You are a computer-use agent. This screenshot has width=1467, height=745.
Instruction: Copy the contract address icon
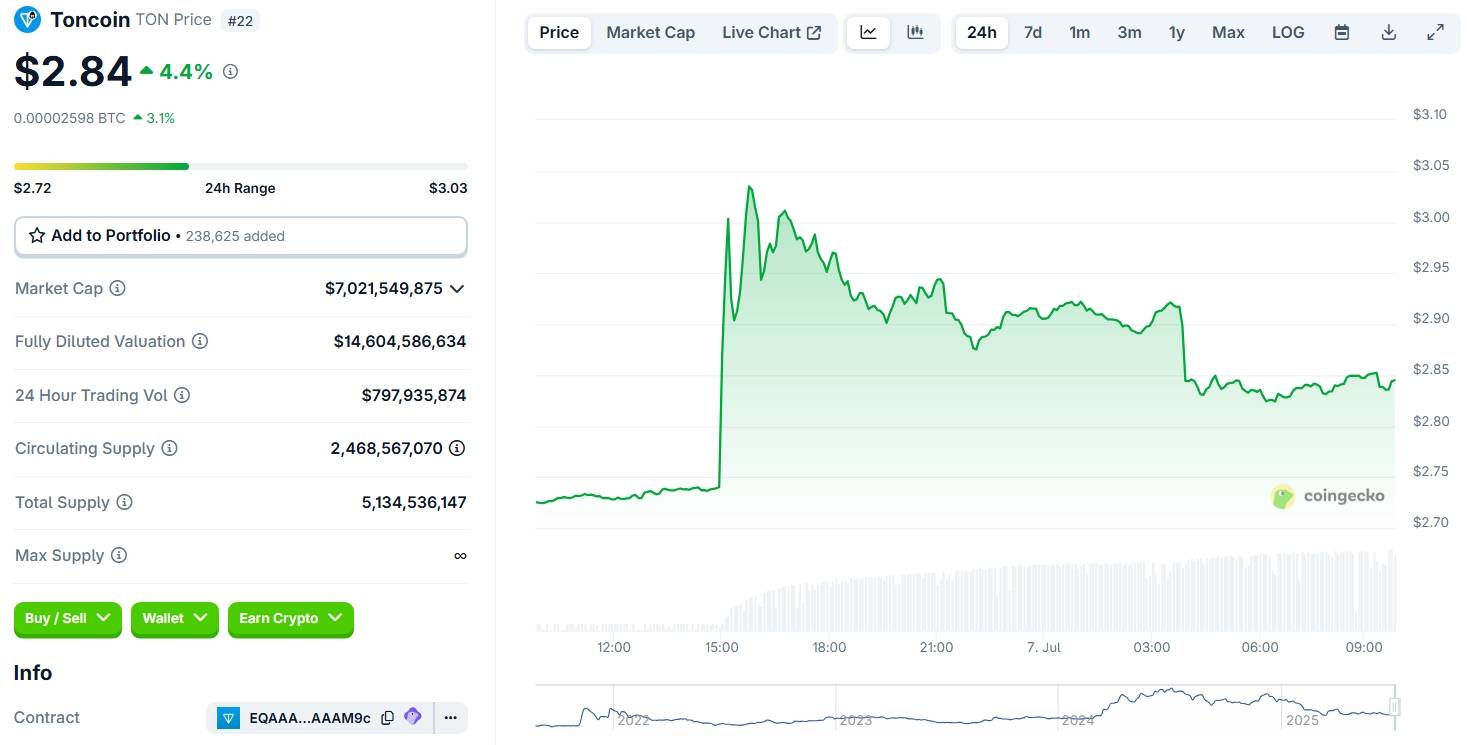click(x=387, y=718)
